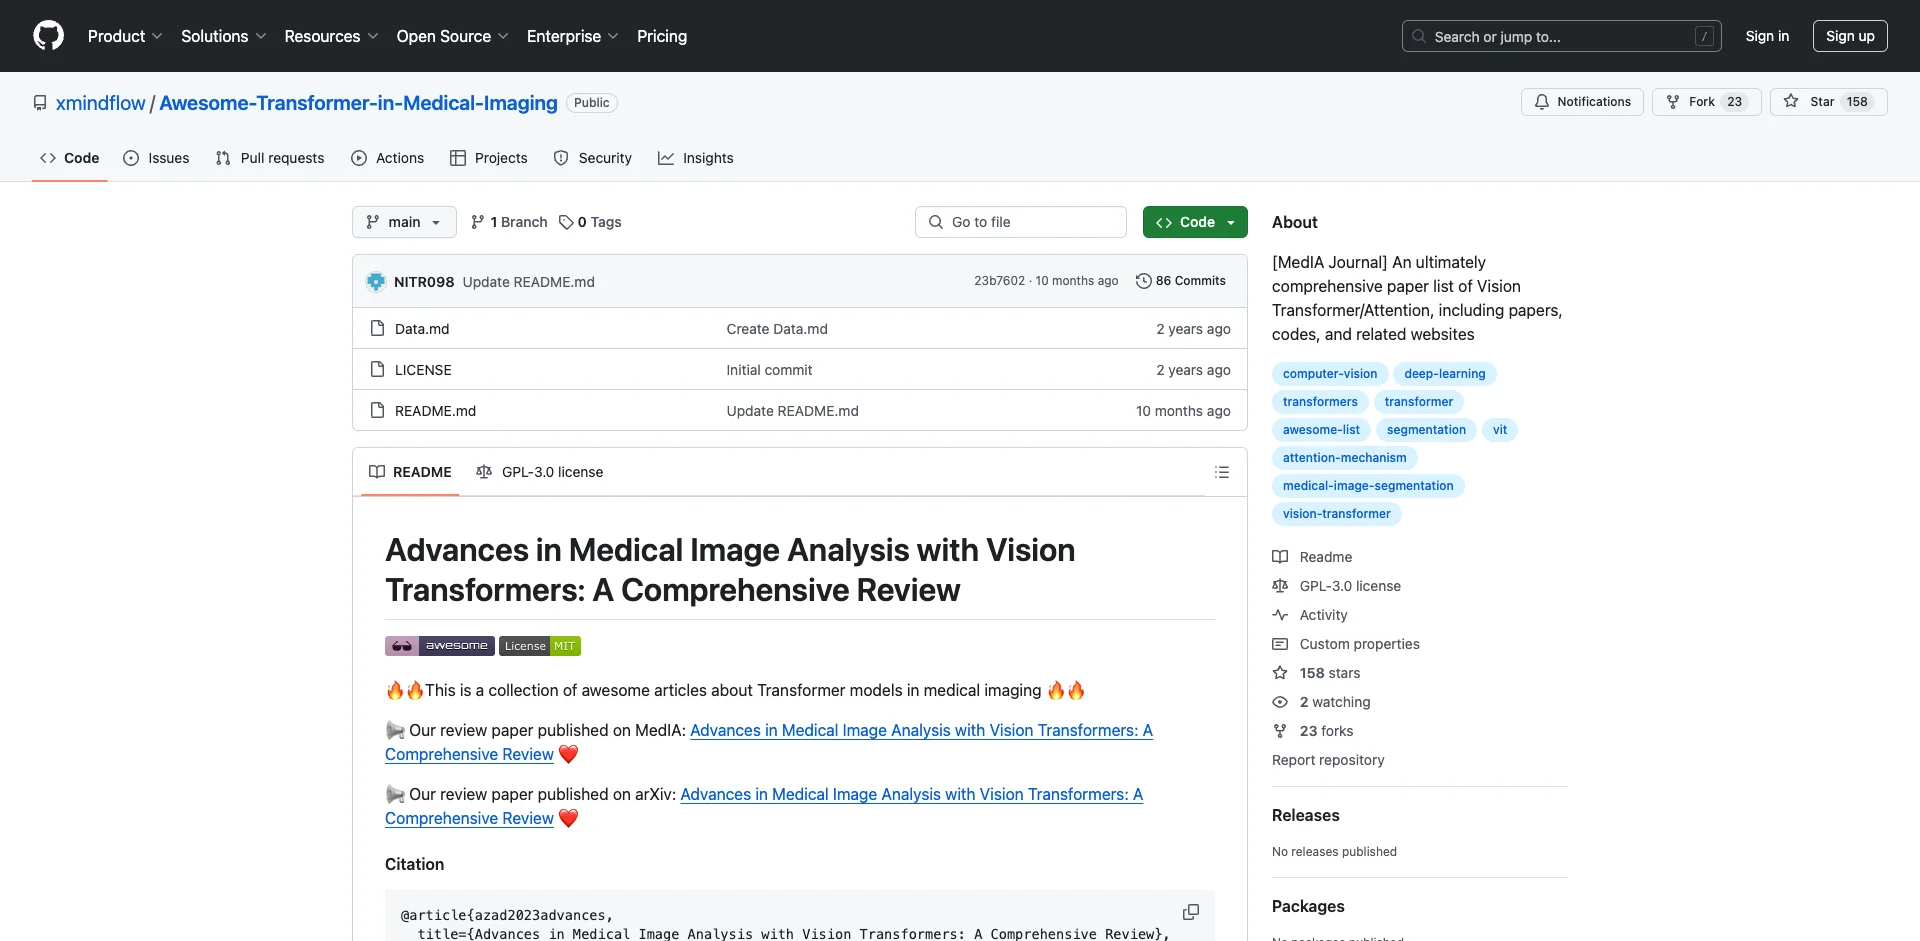Expand the Product menu
The width and height of the screenshot is (1920, 941).
click(x=125, y=36)
